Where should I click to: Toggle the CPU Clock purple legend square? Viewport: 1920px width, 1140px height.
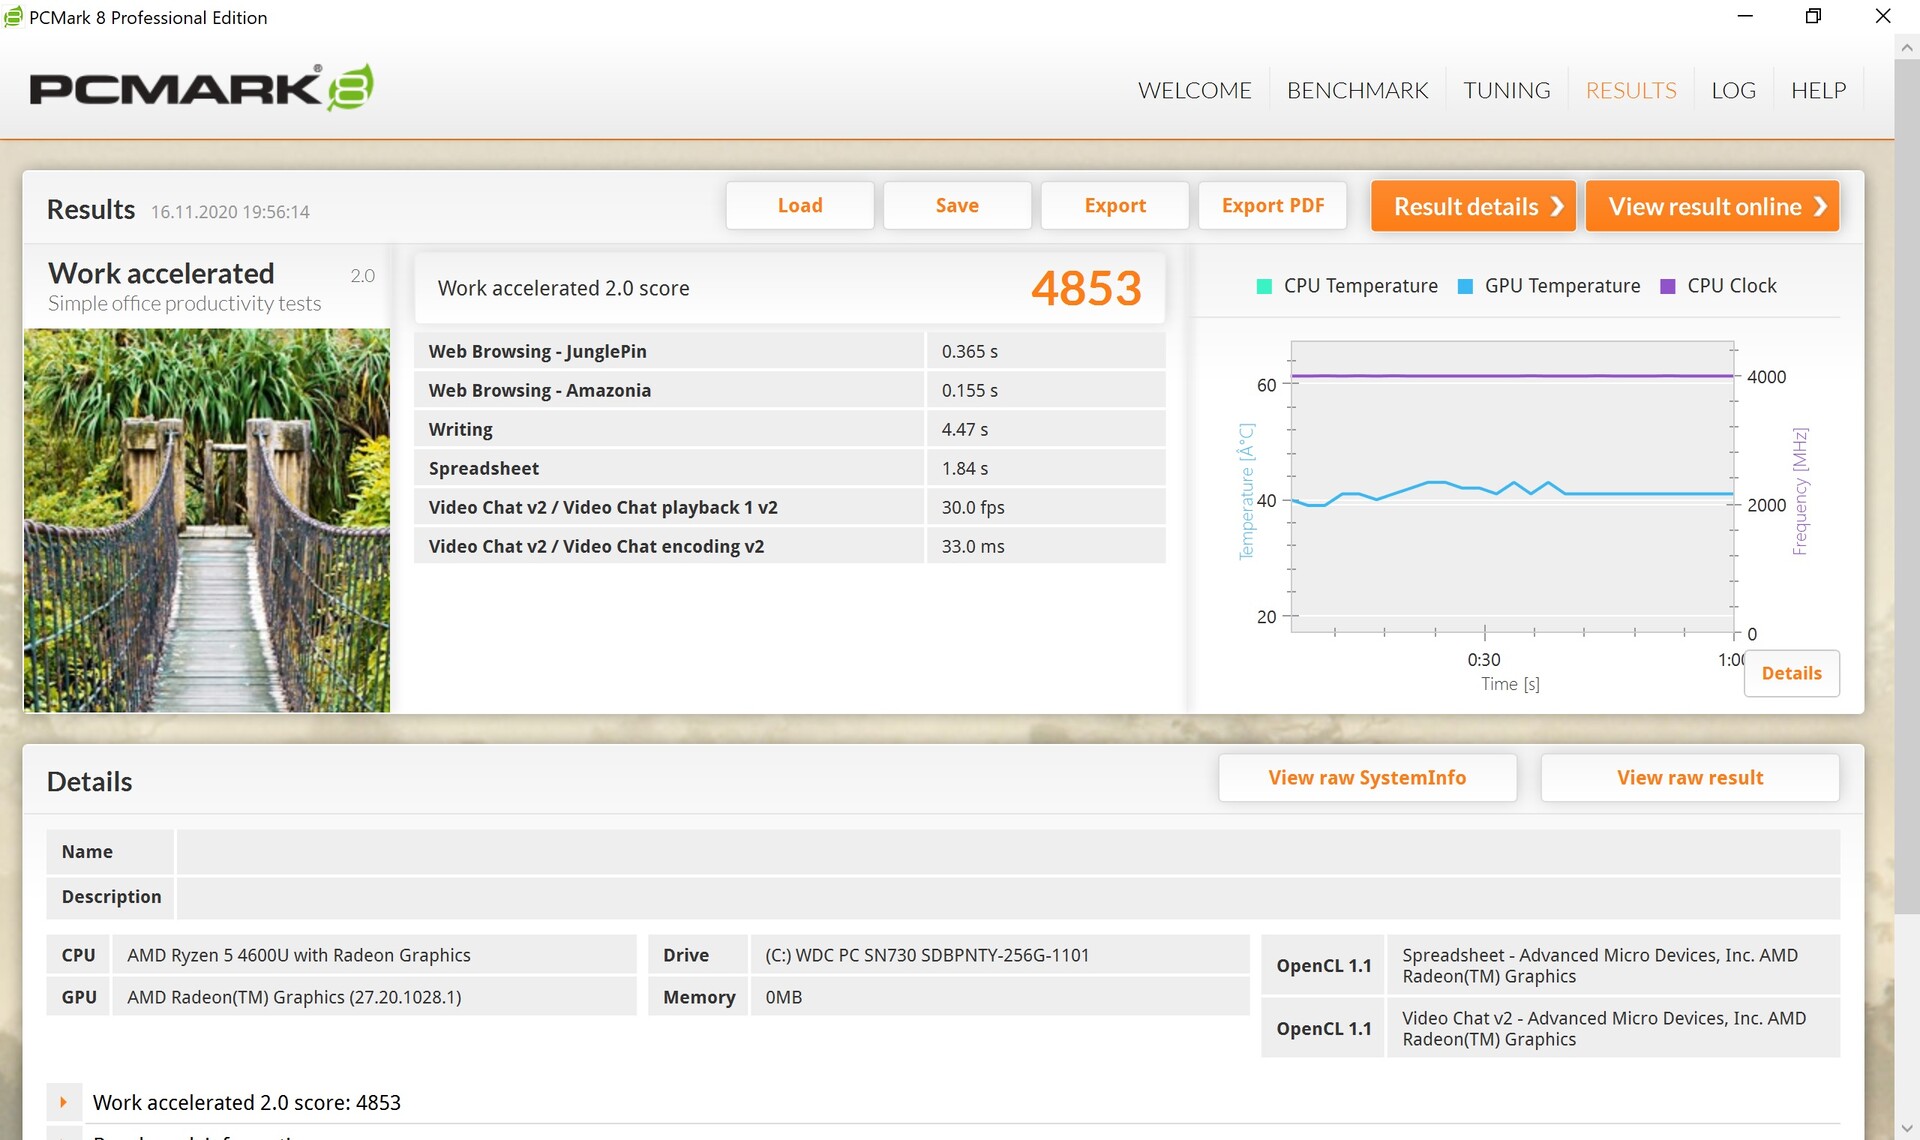(1667, 287)
